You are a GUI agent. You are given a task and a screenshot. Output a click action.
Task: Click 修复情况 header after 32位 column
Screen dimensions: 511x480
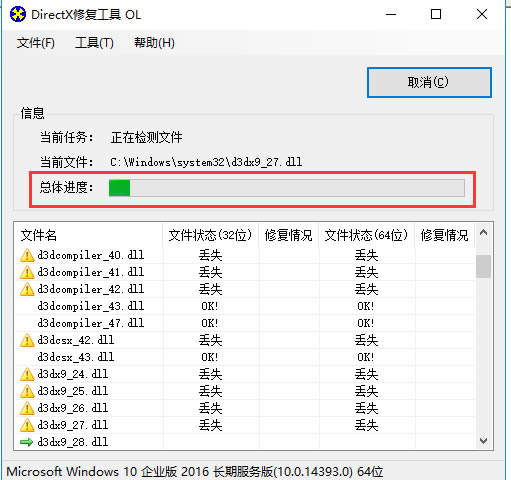click(289, 235)
